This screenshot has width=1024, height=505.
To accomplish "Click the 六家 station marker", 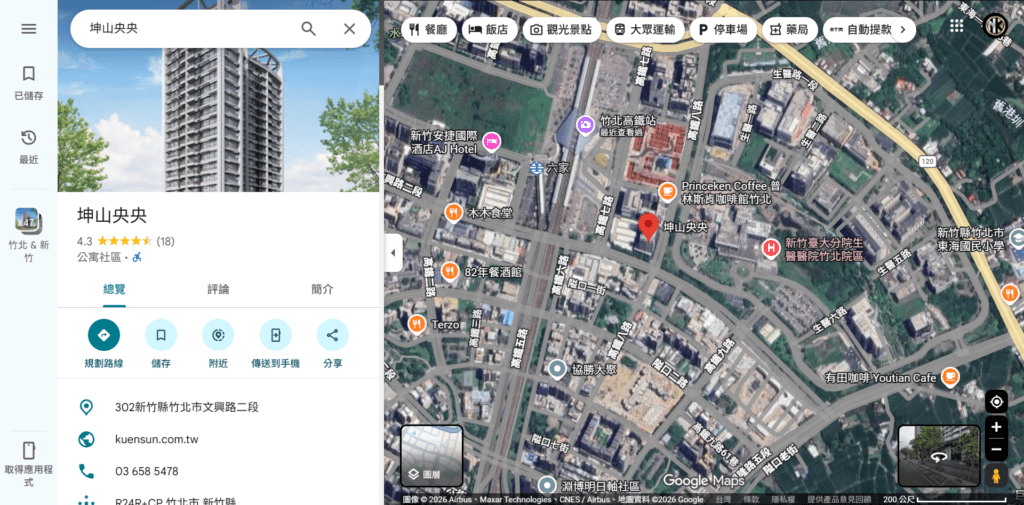I will (537, 169).
